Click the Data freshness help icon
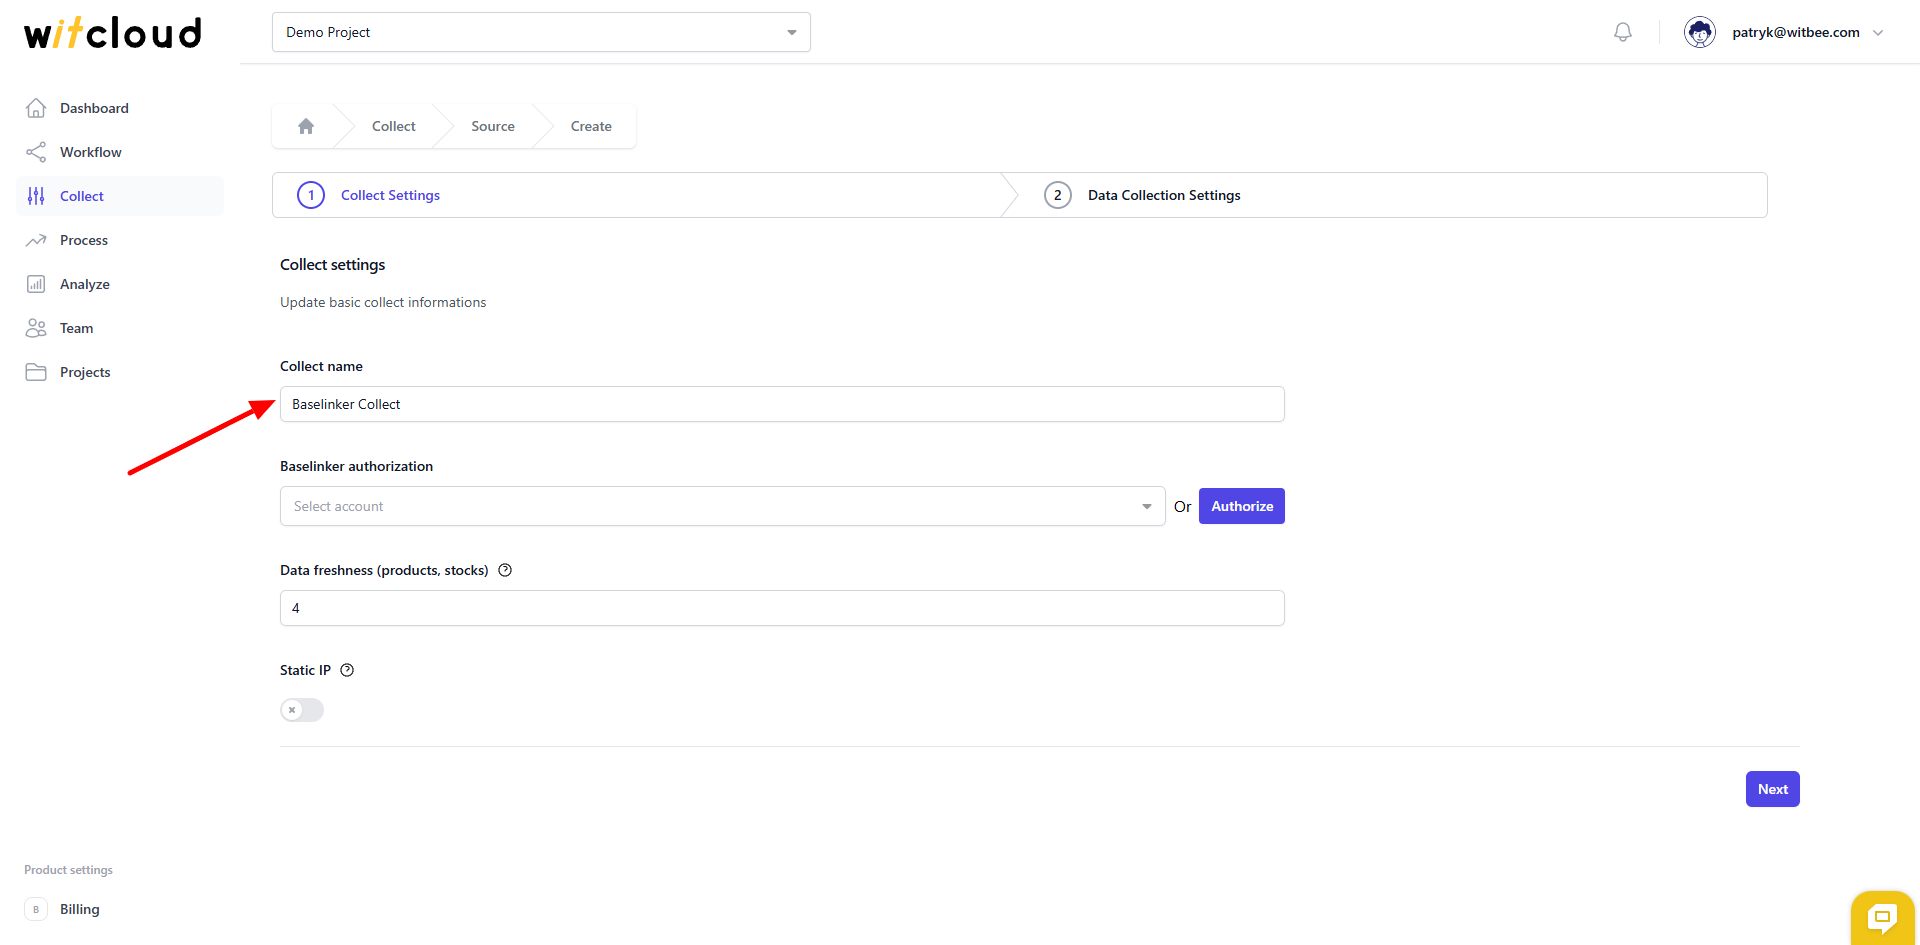The image size is (1920, 945). [505, 570]
